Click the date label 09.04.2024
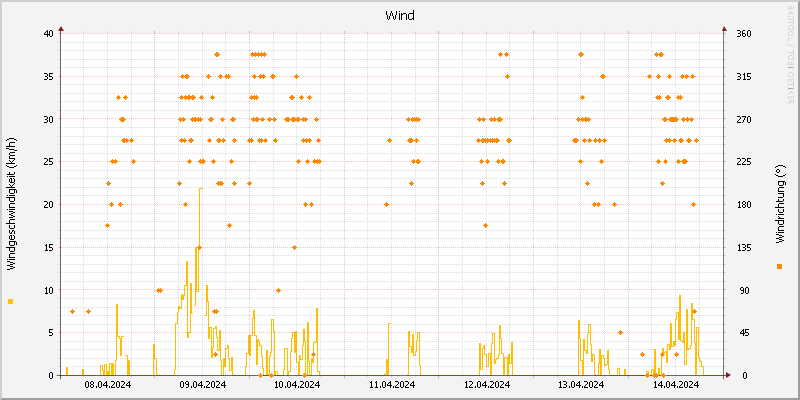The height and width of the screenshot is (400, 800). pos(203,385)
